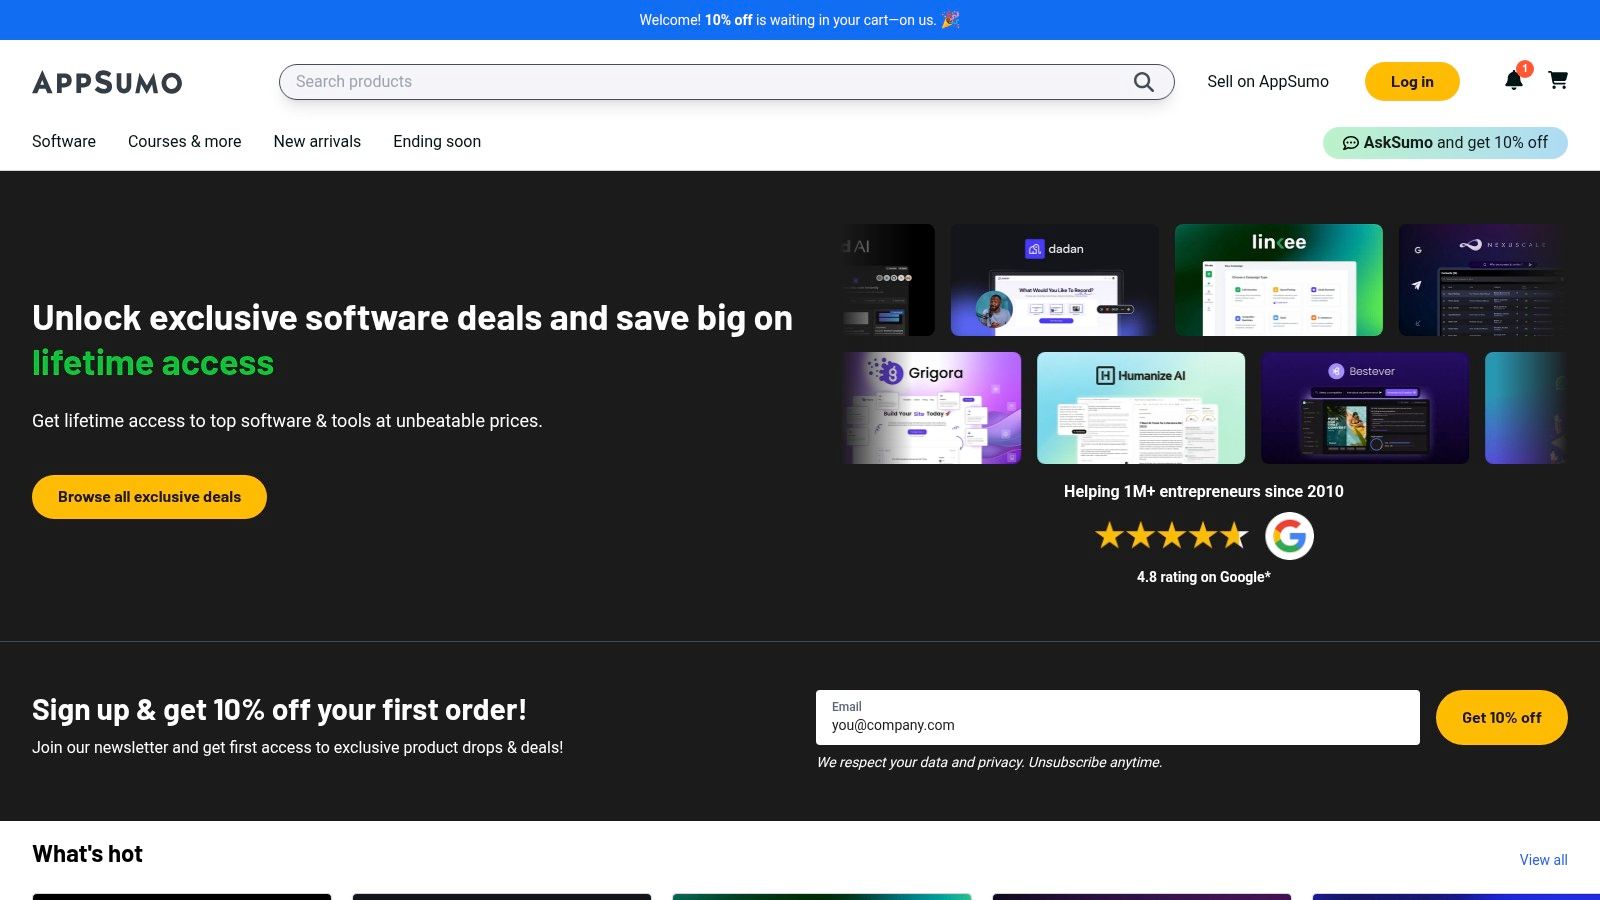Open the Courses & more menu
The image size is (1600, 900).
pos(184,142)
